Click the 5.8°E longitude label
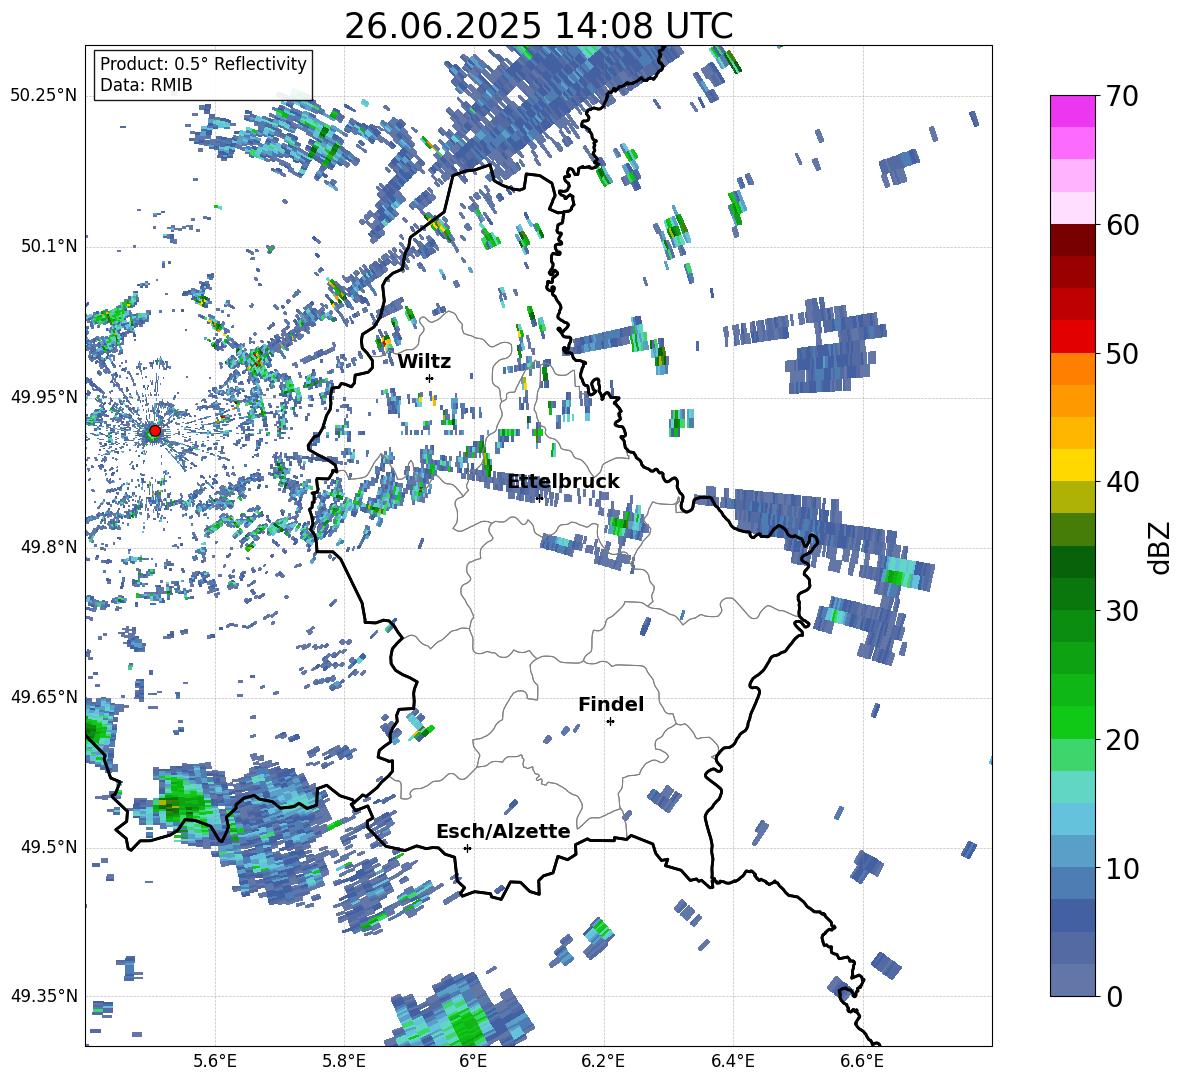 pyautogui.click(x=344, y=1061)
